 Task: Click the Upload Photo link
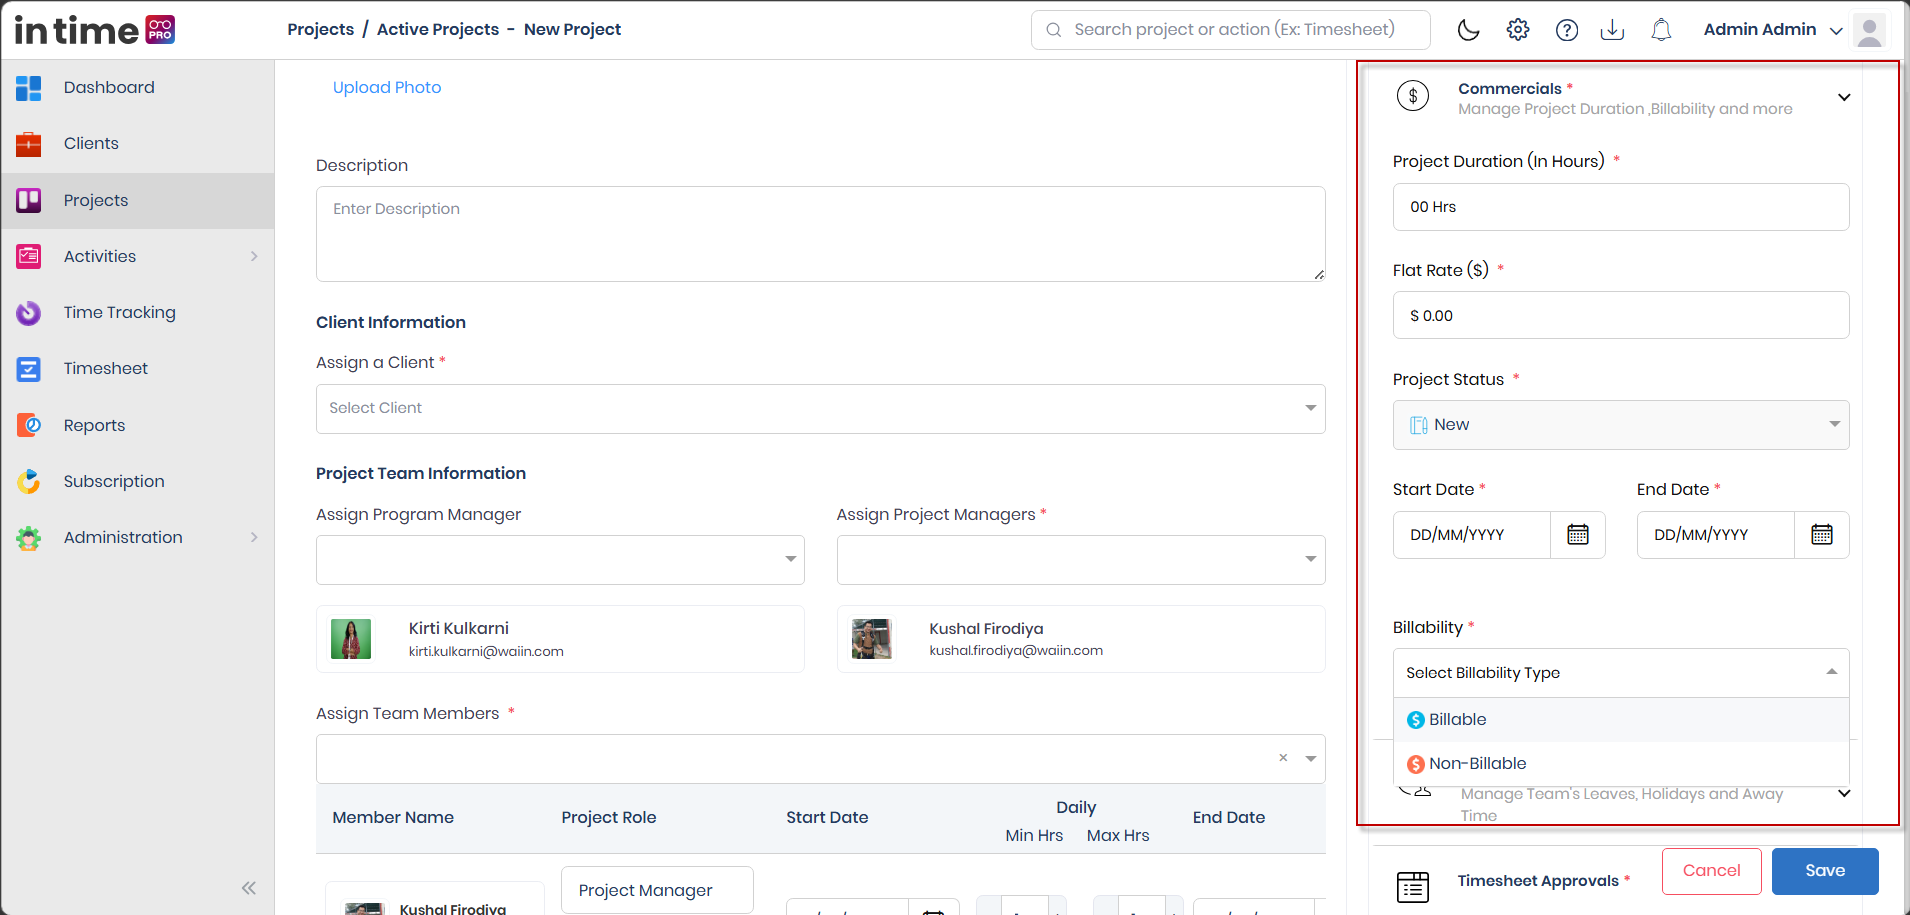pos(387,88)
